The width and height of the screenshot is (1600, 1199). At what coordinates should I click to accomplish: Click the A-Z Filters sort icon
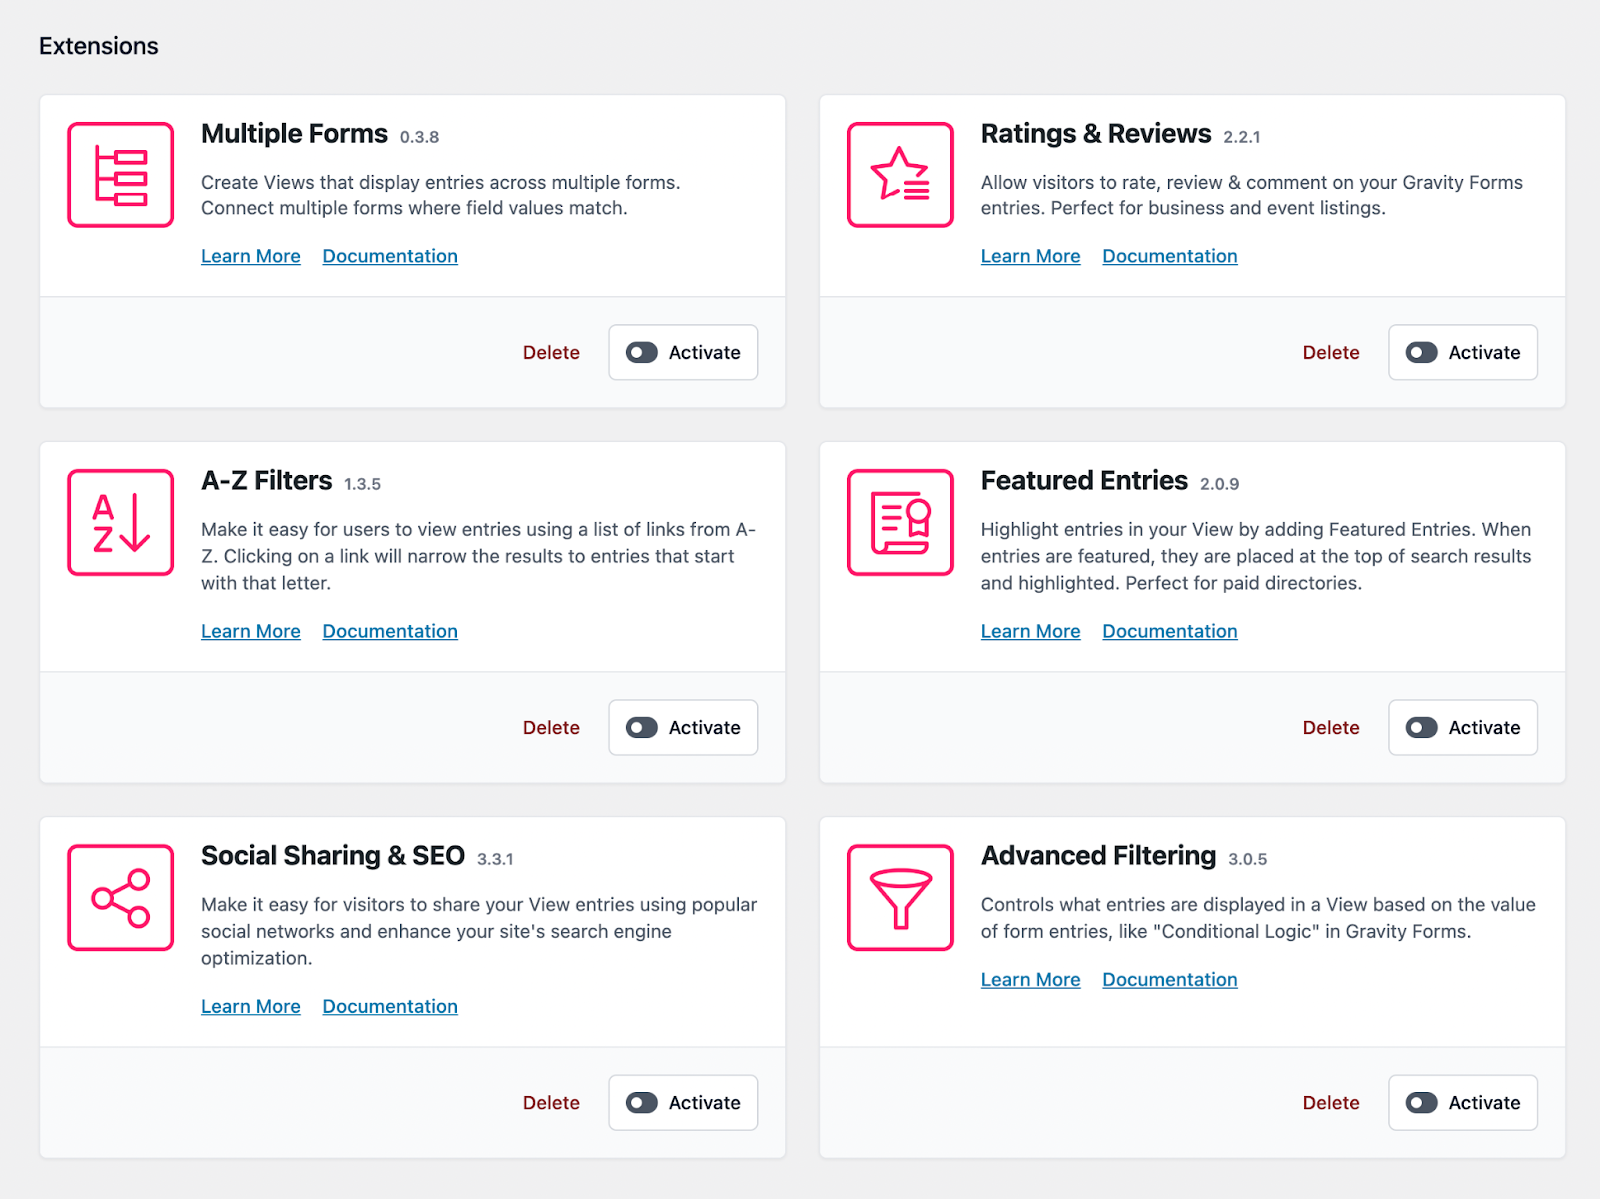pos(120,522)
